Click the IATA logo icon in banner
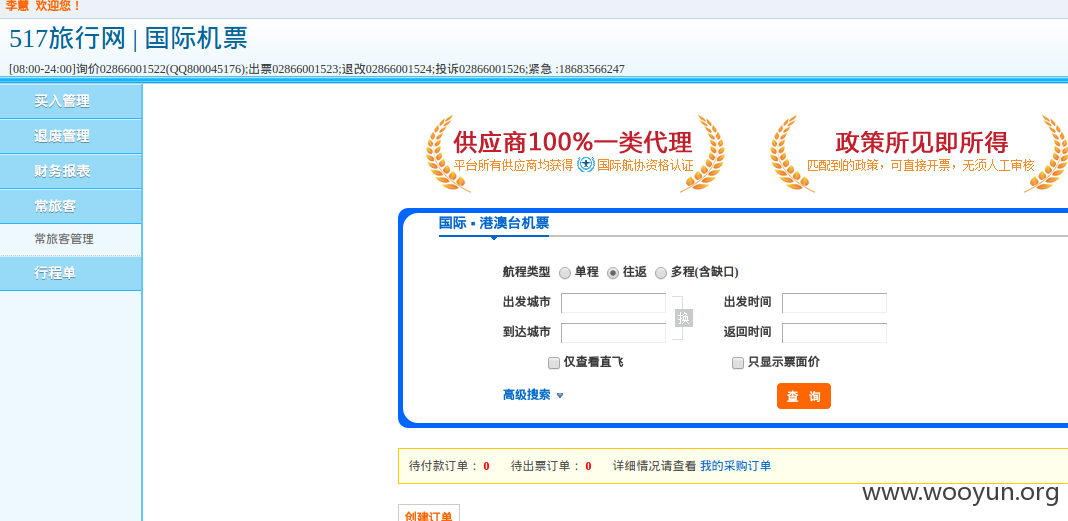This screenshot has height=521, width=1068. (x=586, y=165)
